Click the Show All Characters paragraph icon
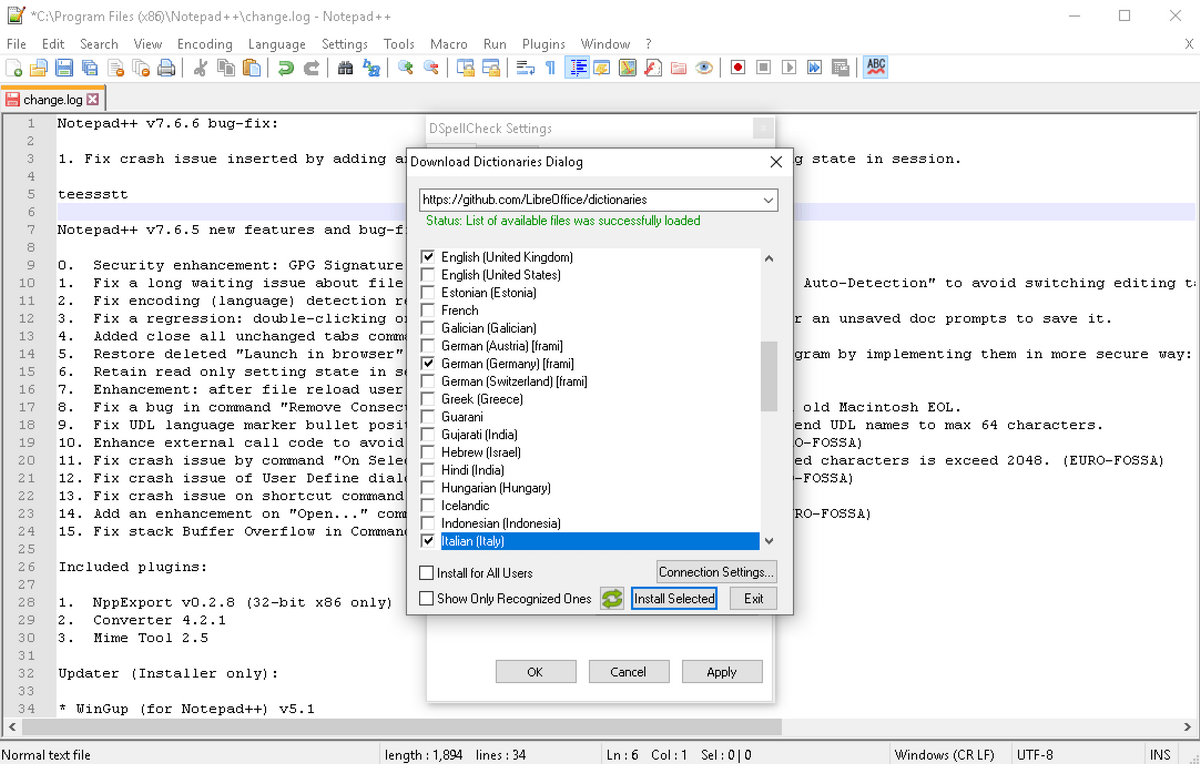The height and width of the screenshot is (764, 1200). pos(548,67)
